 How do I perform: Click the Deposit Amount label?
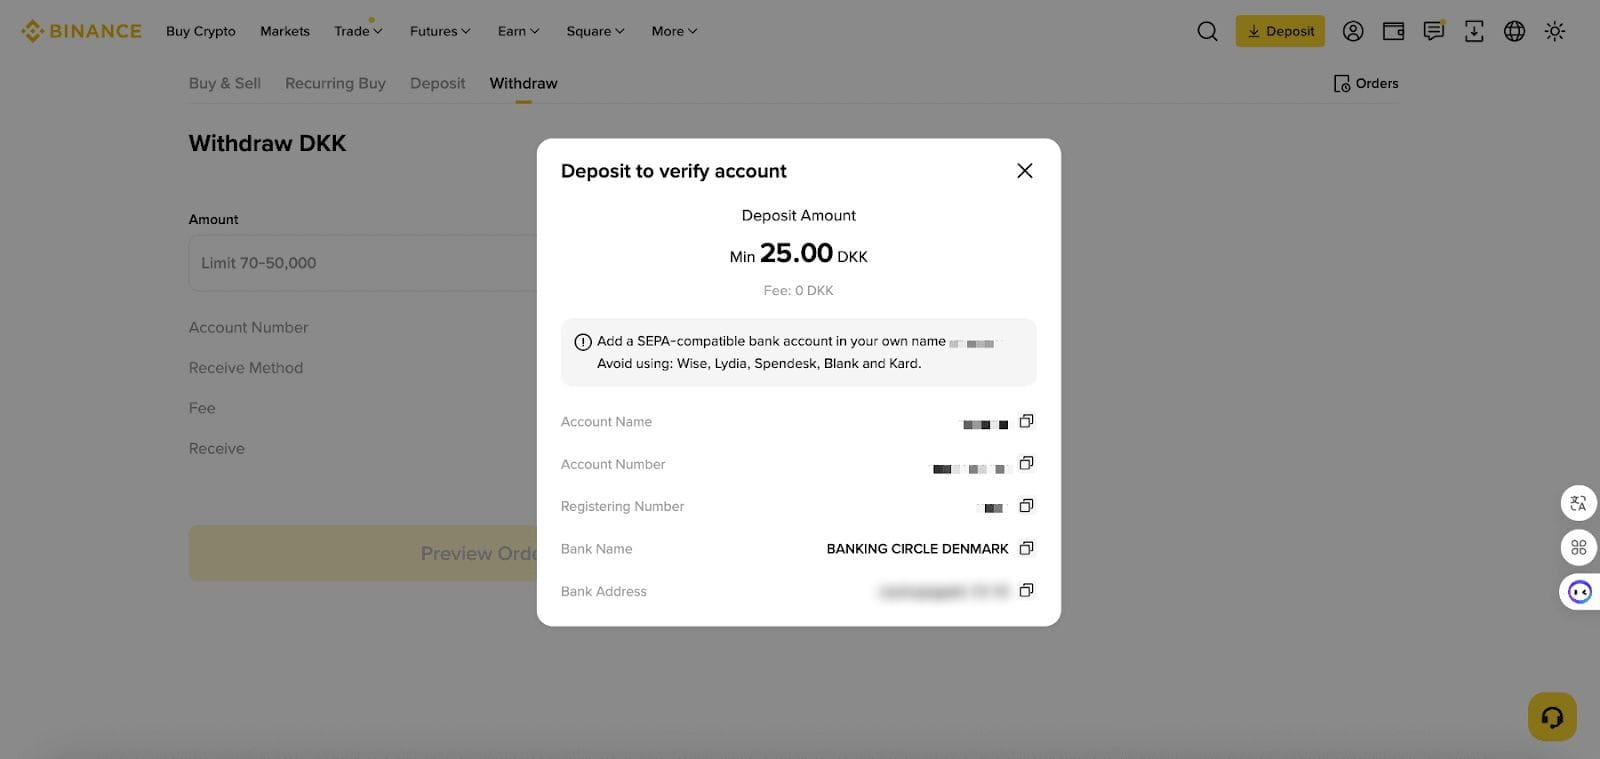(798, 215)
